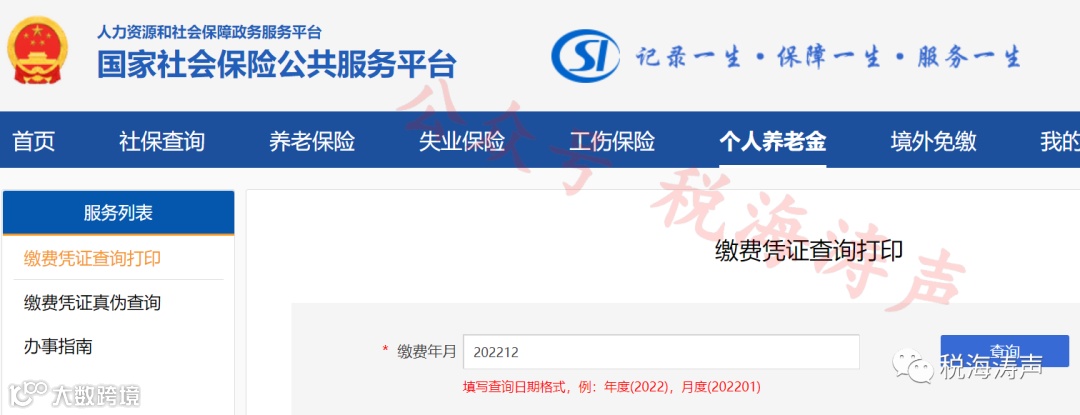Image resolution: width=1080 pixels, height=415 pixels.
Task: Open the 首页 home tab
Action: [x=34, y=142]
